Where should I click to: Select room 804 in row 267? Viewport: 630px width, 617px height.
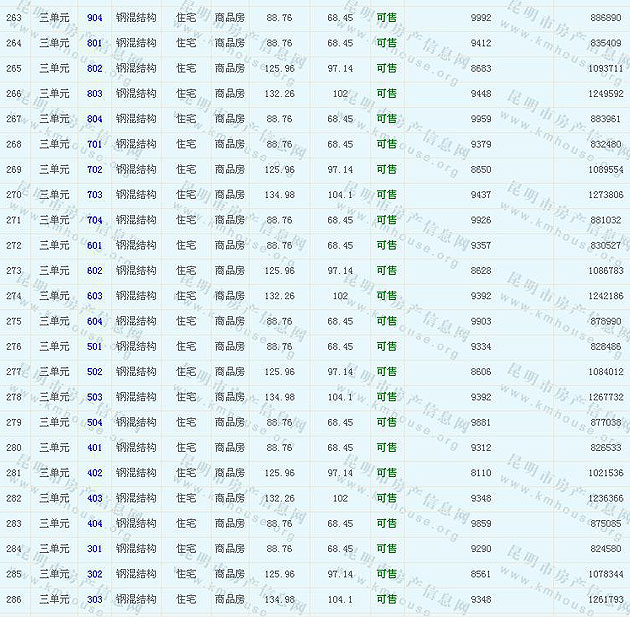[x=94, y=119]
